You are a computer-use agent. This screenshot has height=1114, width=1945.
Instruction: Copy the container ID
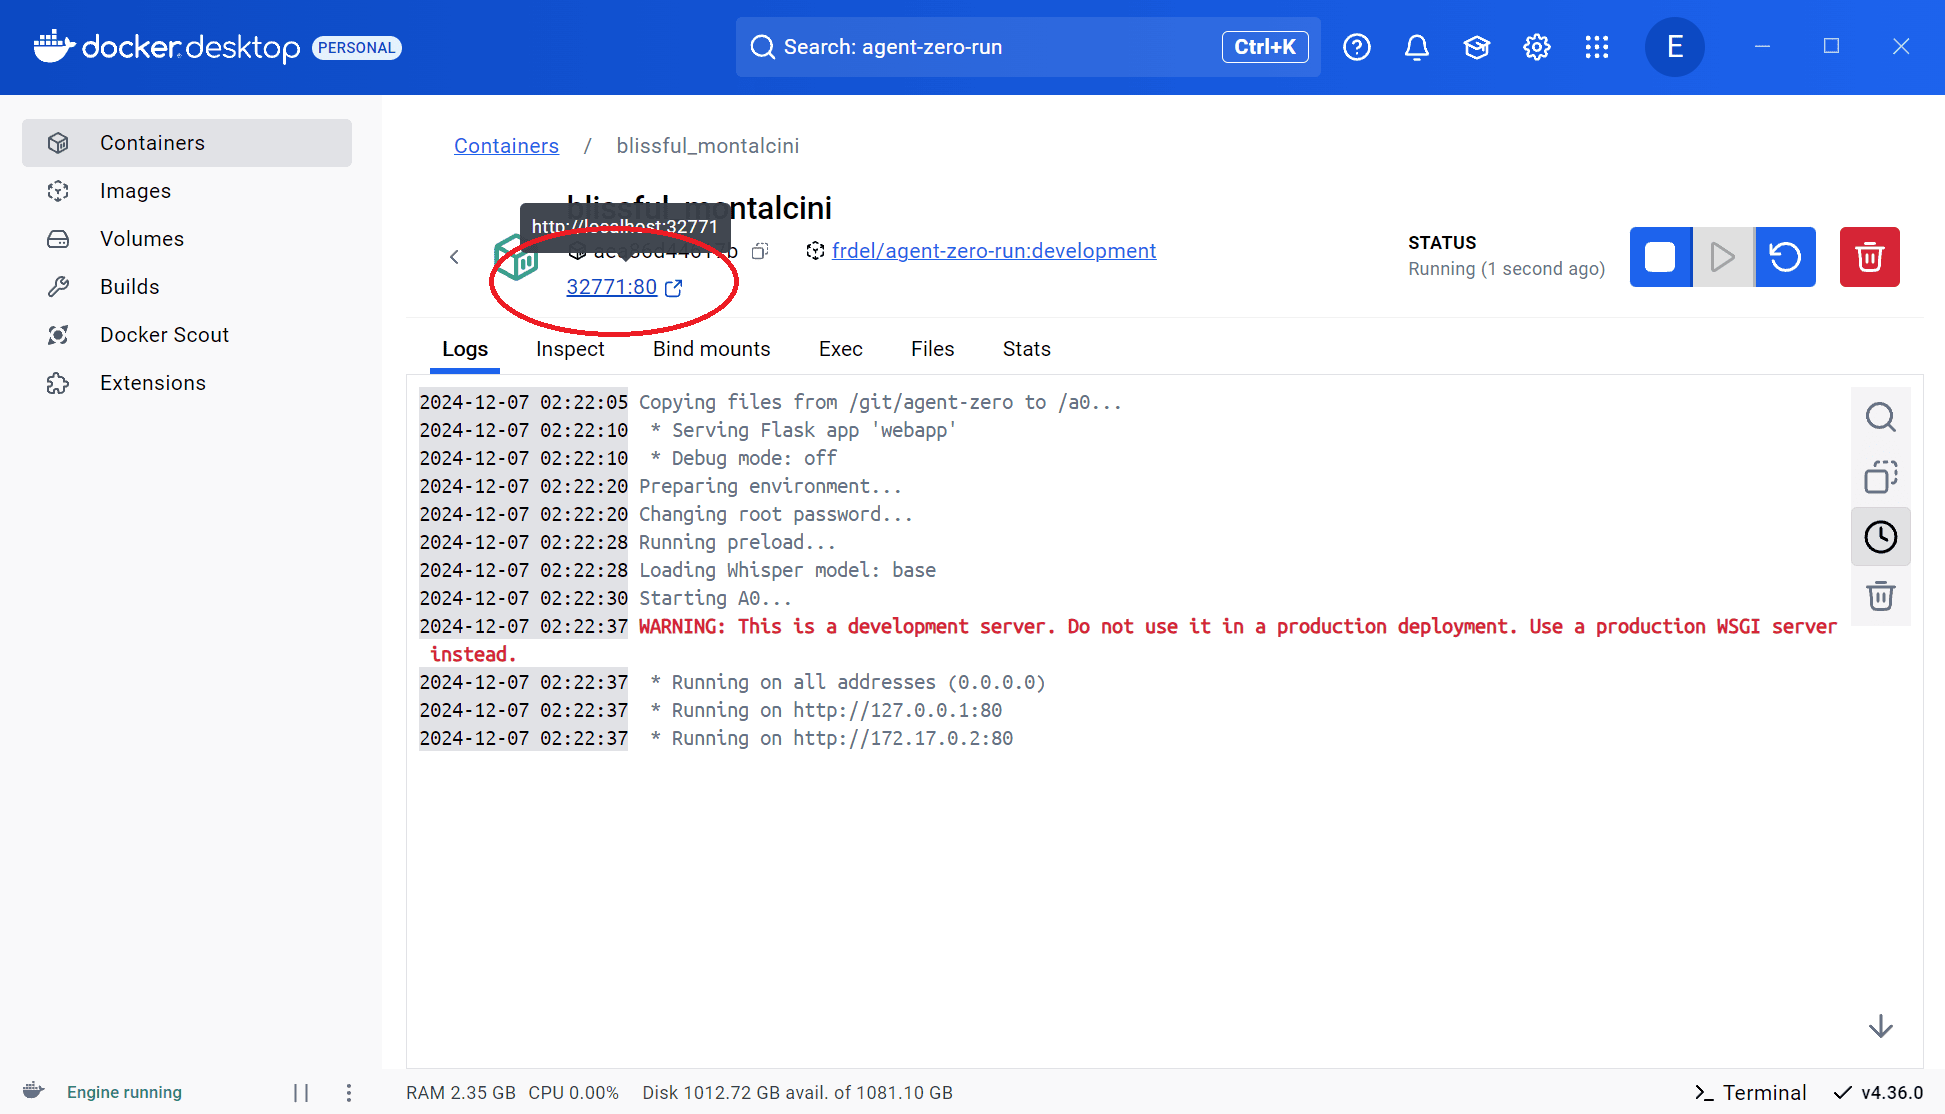(759, 251)
